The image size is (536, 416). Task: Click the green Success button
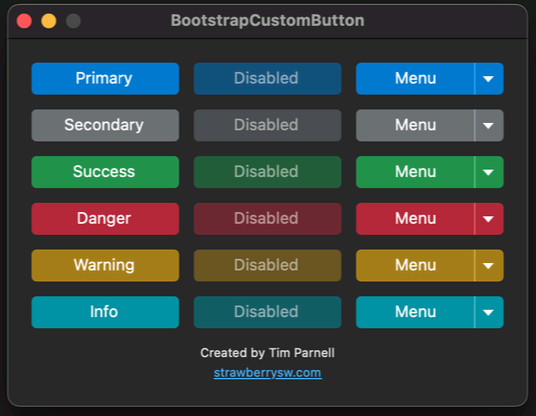[105, 172]
